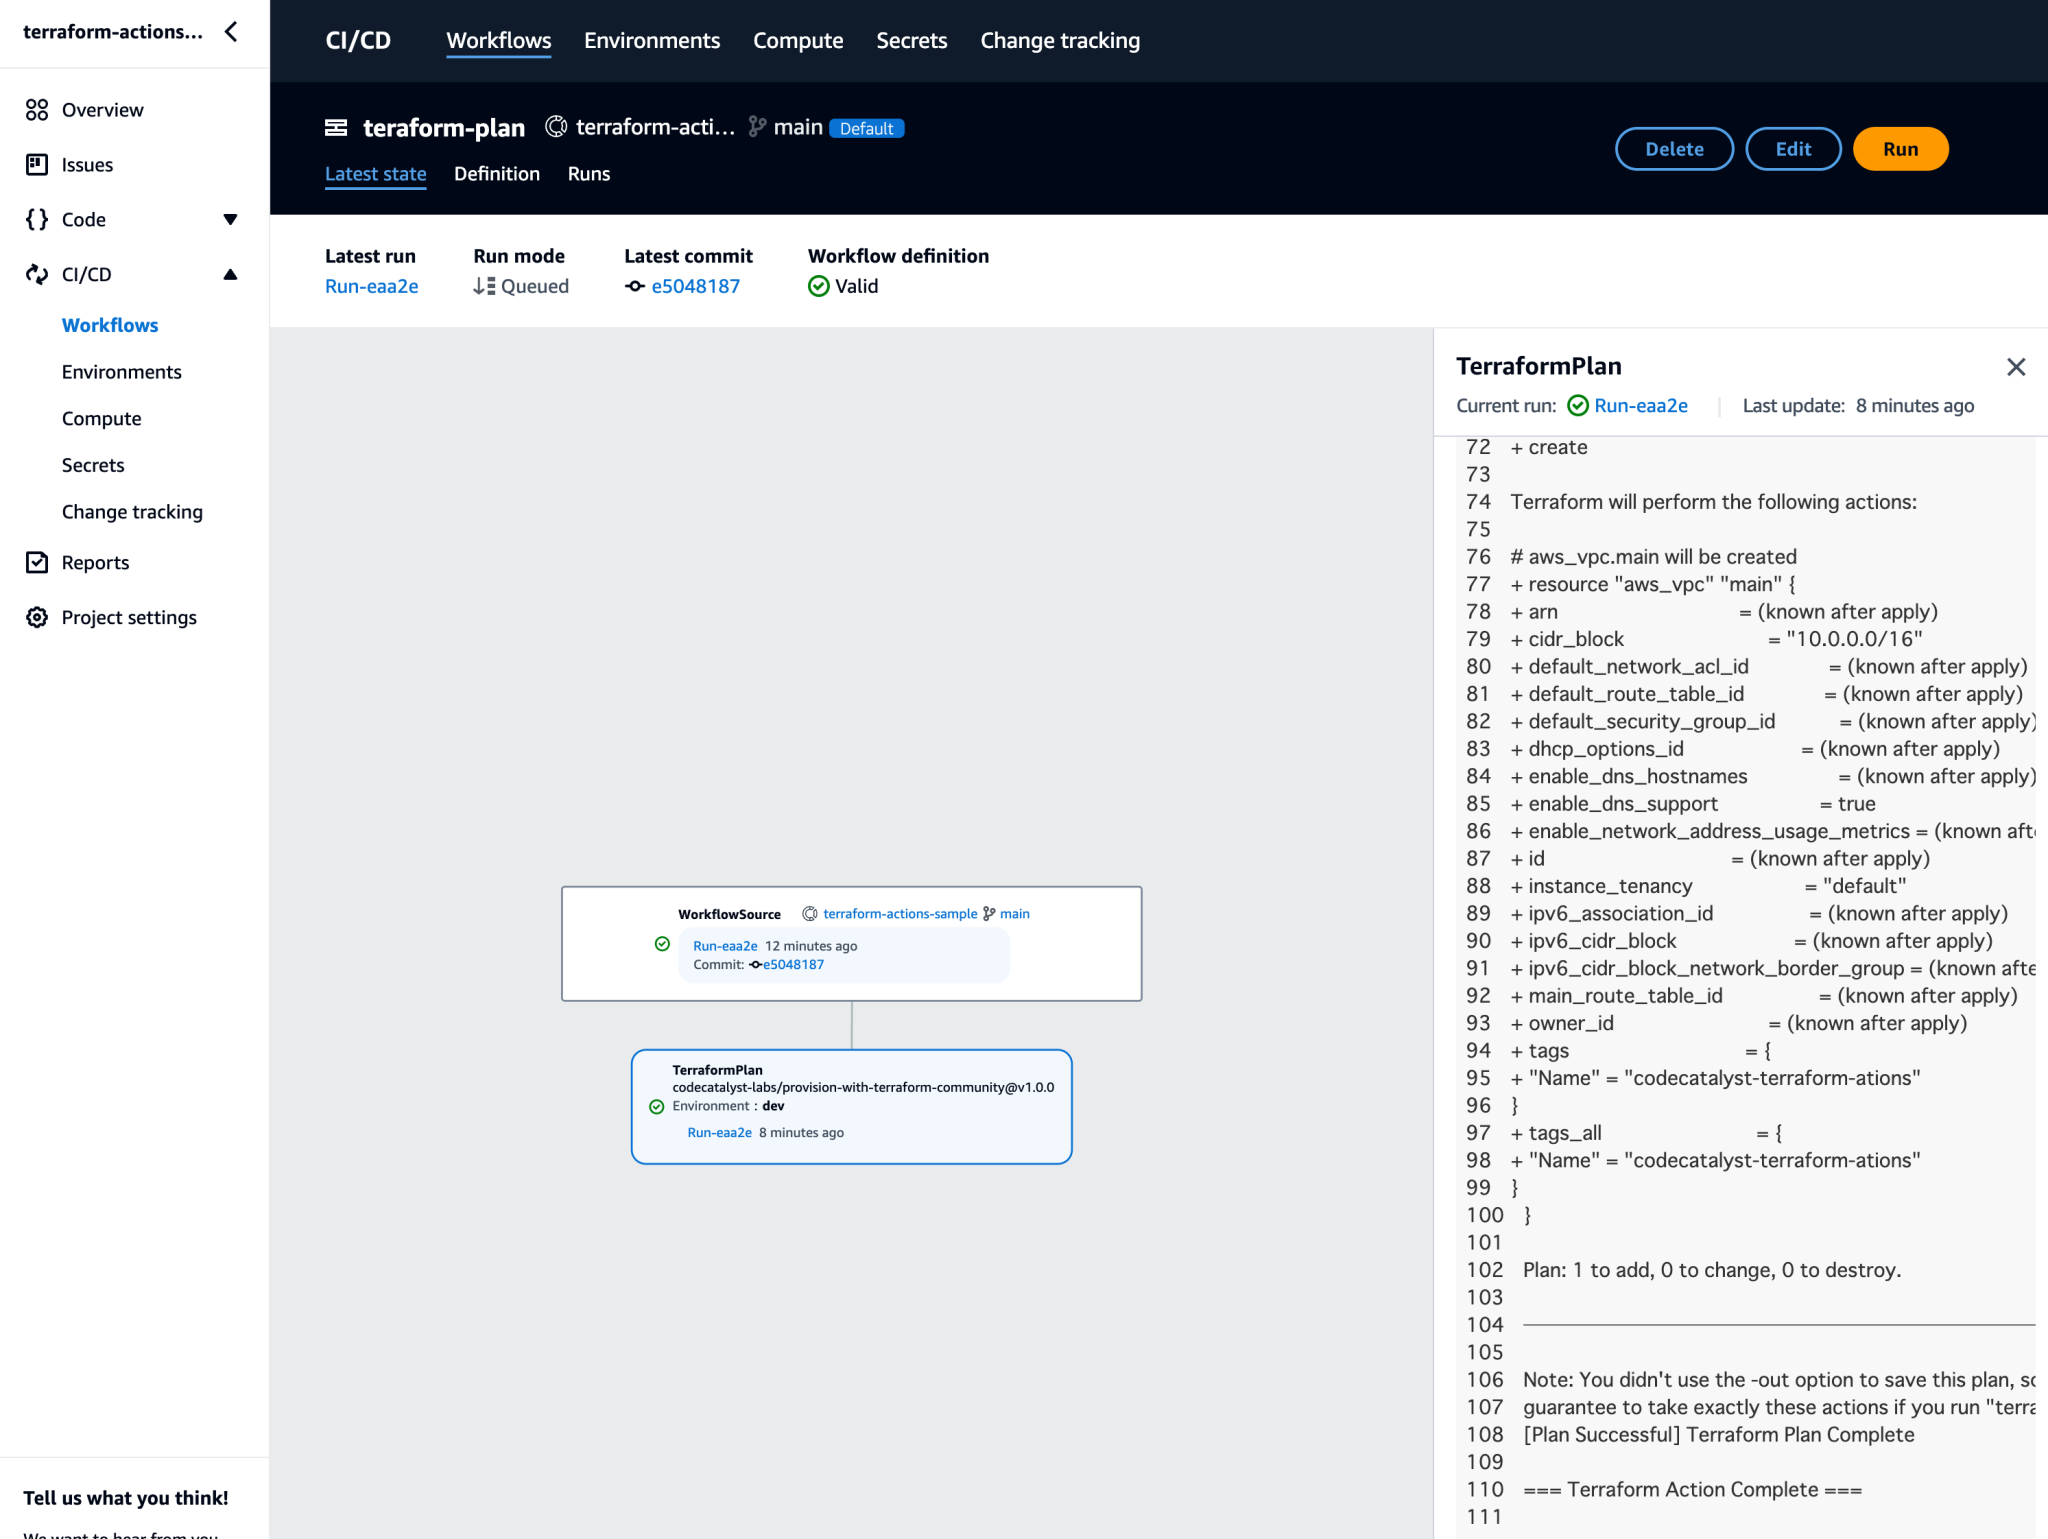The width and height of the screenshot is (2048, 1539).
Task: Open Change tracking in the top navigation
Action: (1060, 40)
